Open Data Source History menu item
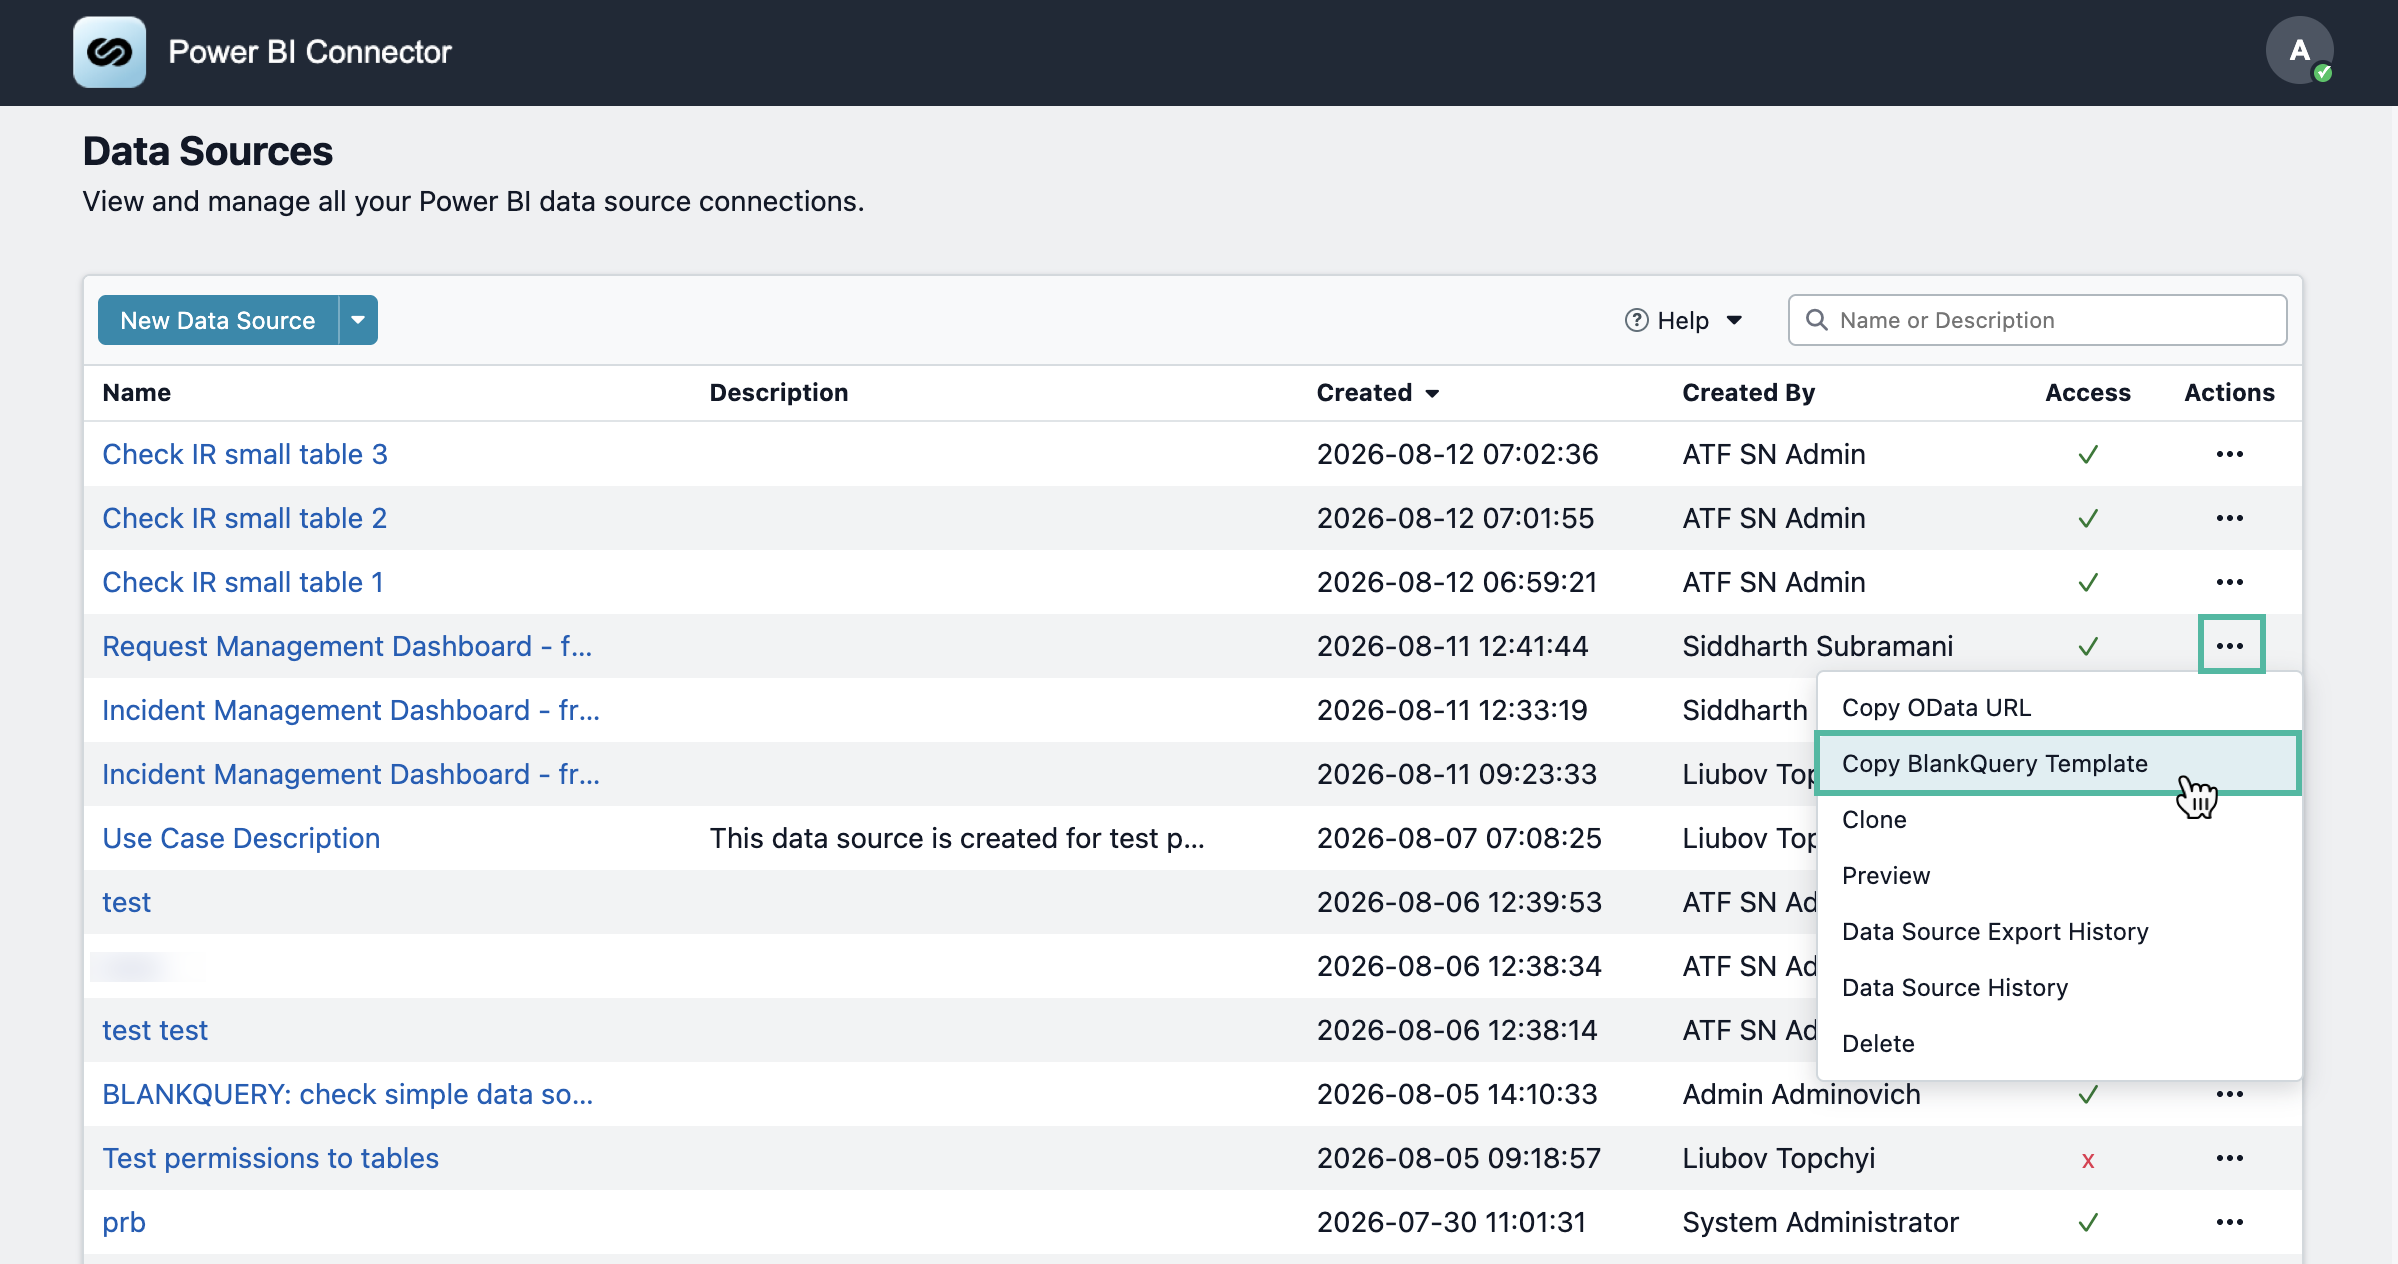The height and width of the screenshot is (1264, 2398). (x=2059, y=988)
